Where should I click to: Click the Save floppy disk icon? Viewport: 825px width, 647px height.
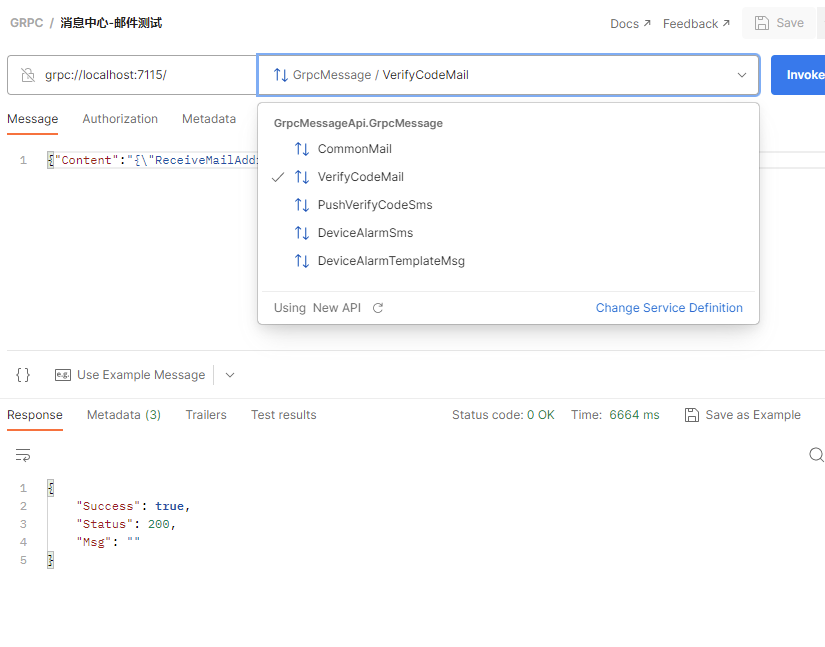coord(762,23)
